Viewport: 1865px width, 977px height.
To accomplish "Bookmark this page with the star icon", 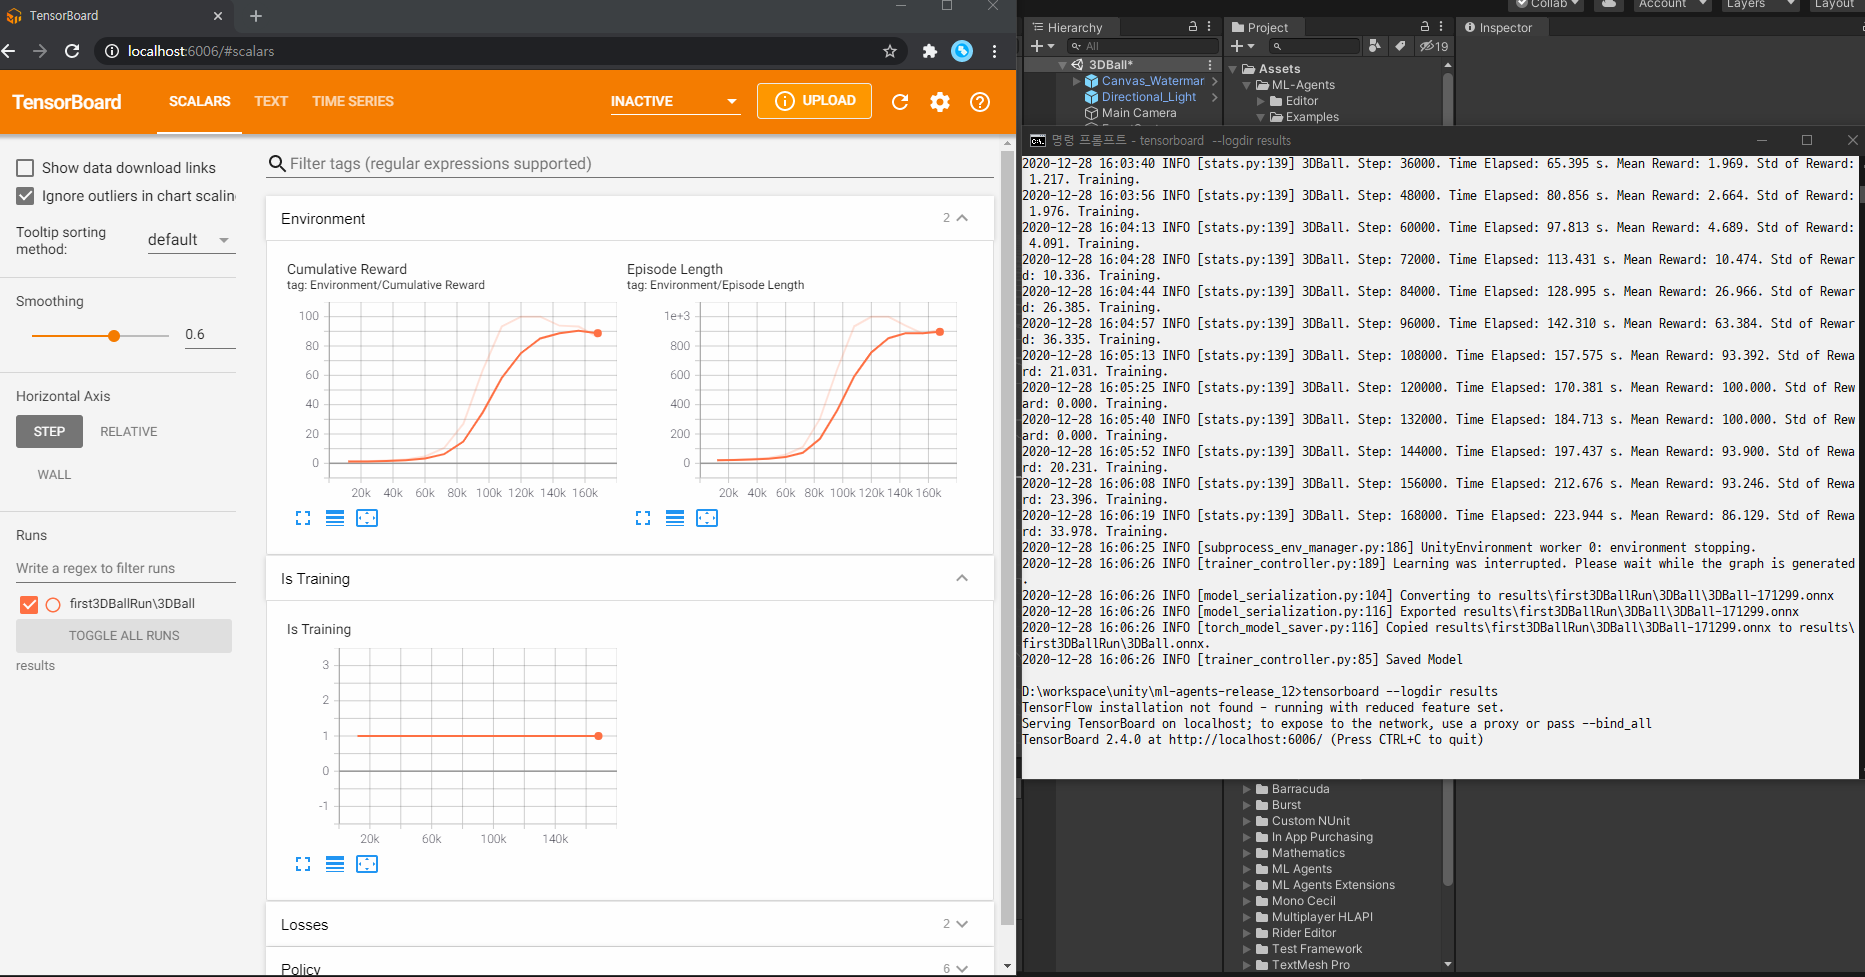I will (x=889, y=51).
